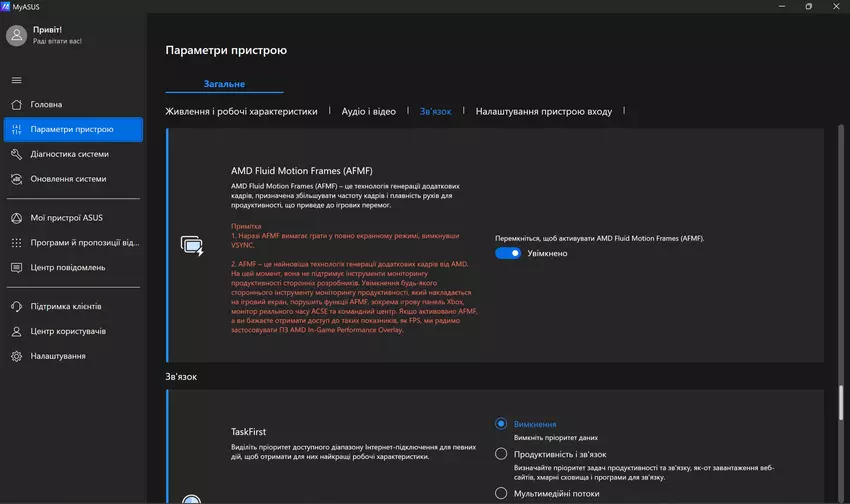Click user avatar profile picture
The width and height of the screenshot is (850, 504).
coord(17,36)
